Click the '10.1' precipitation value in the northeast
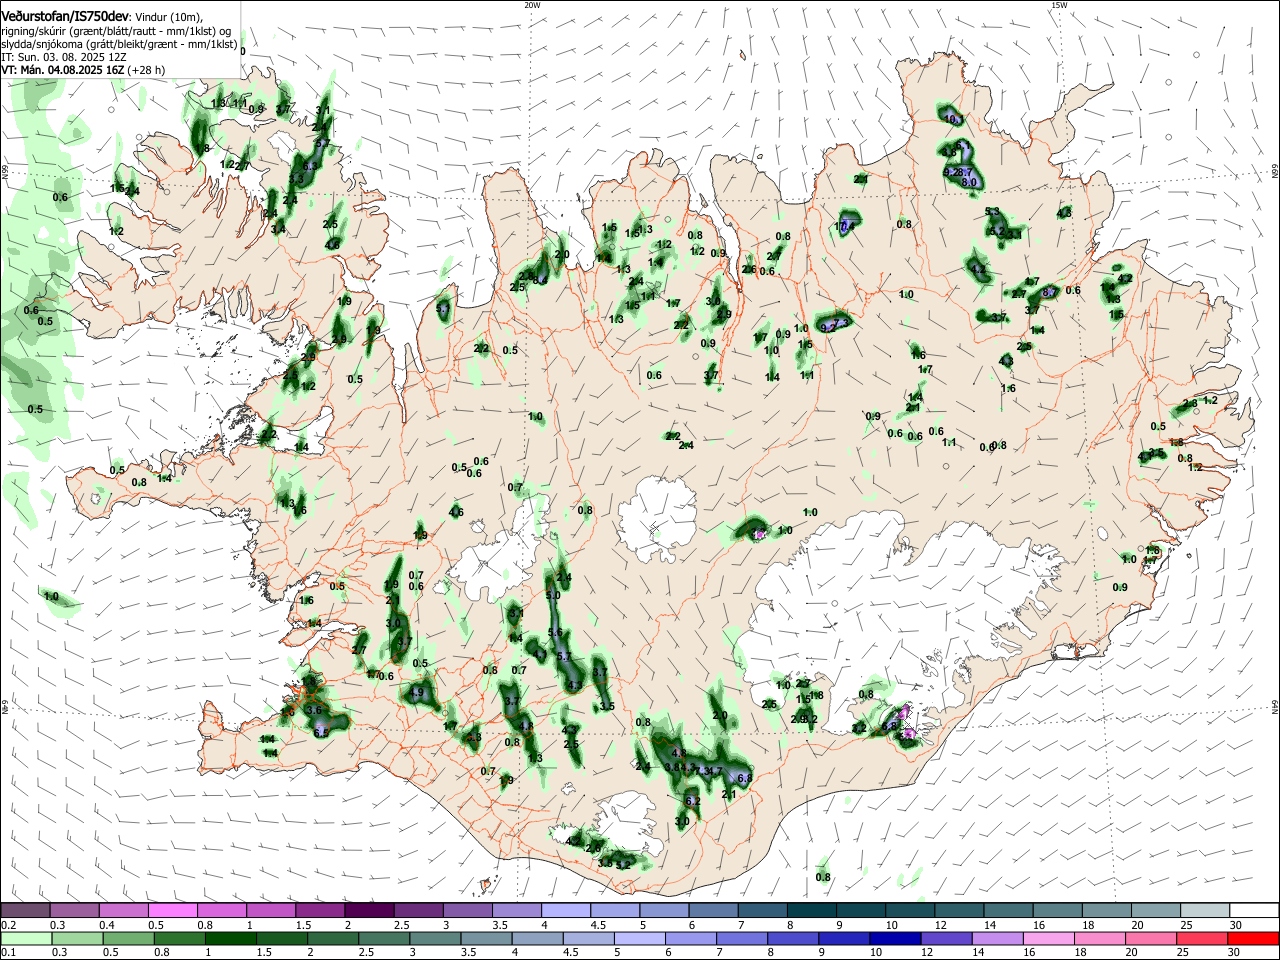The width and height of the screenshot is (1280, 960). 953,119
